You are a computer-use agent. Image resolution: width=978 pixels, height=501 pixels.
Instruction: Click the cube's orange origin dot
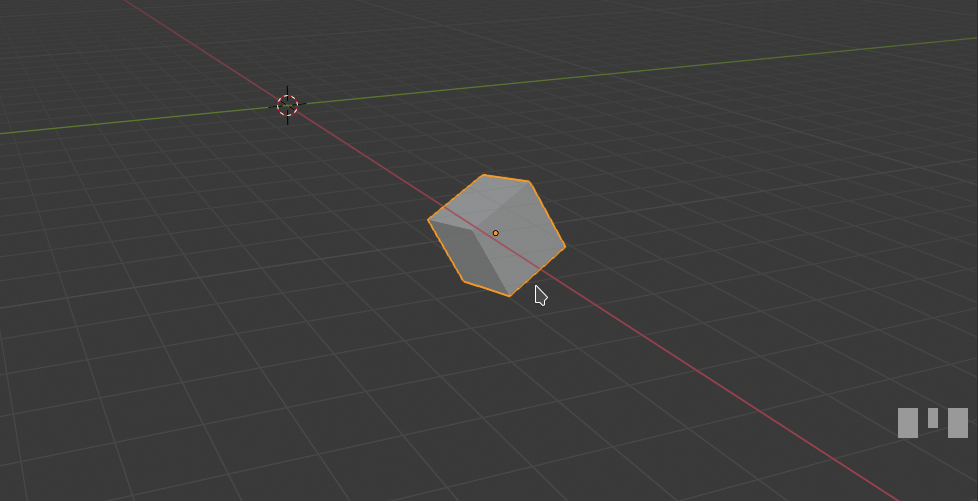(496, 233)
